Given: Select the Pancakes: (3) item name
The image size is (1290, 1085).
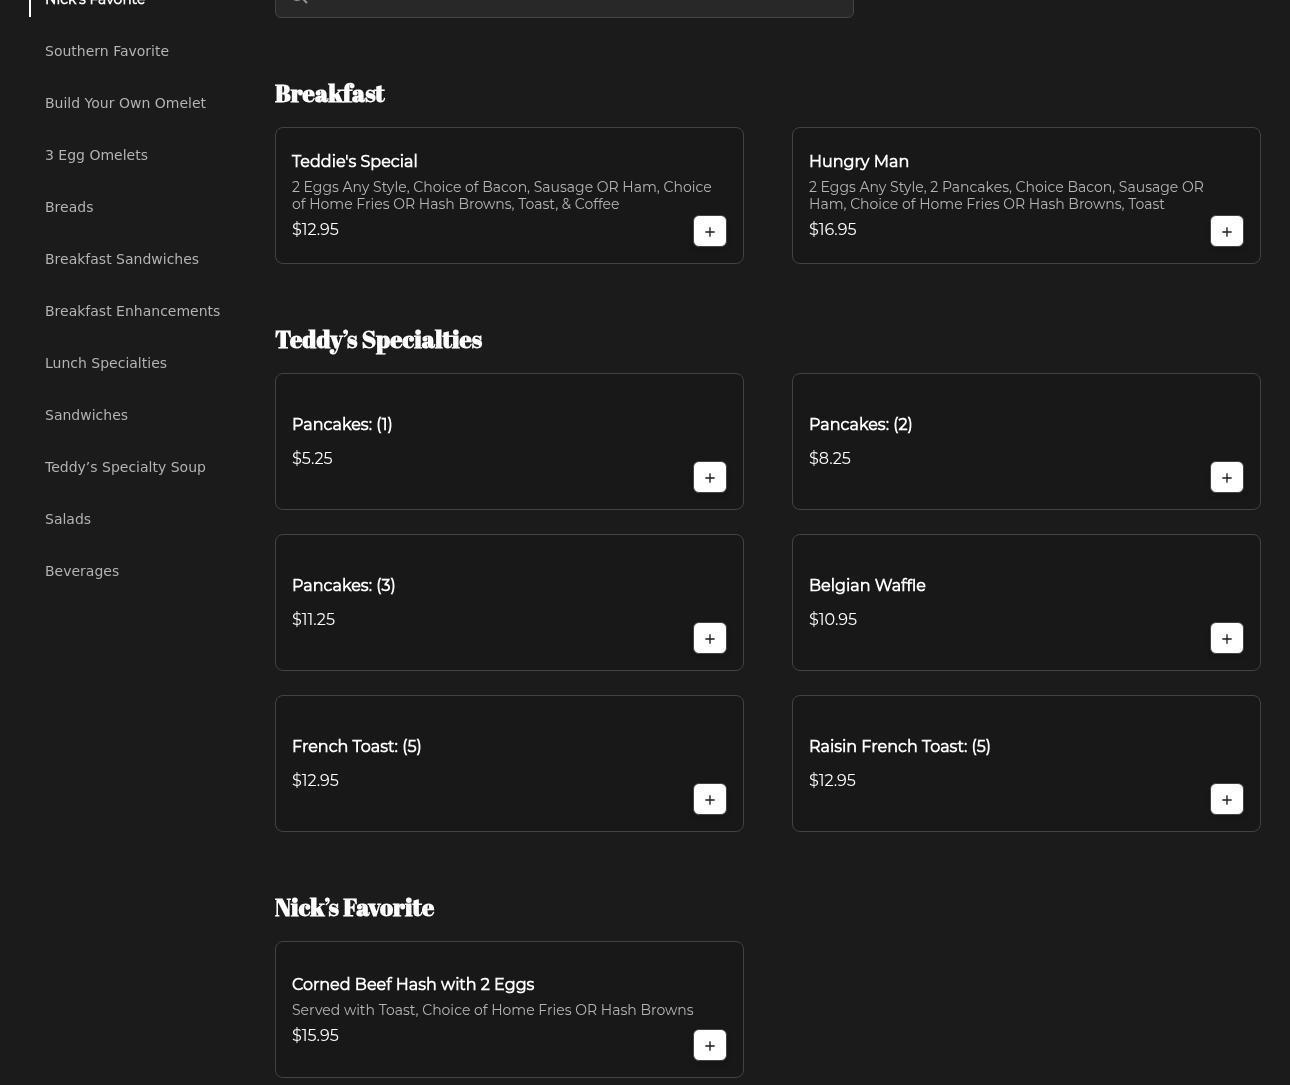Looking at the screenshot, I should click(343, 585).
